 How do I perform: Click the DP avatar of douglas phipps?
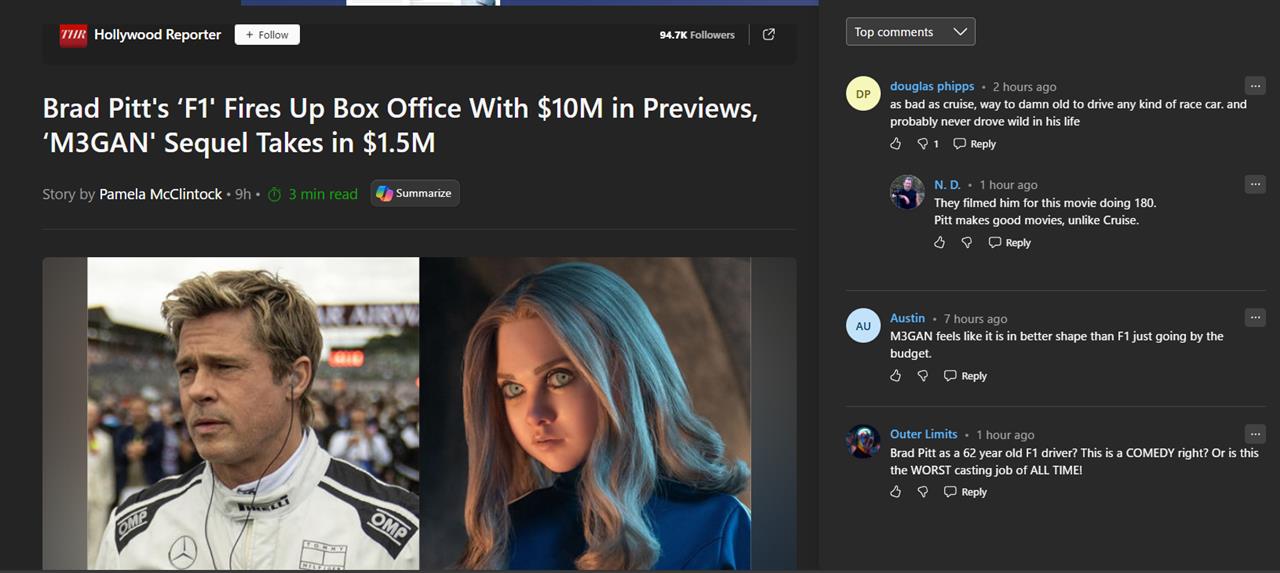point(863,94)
